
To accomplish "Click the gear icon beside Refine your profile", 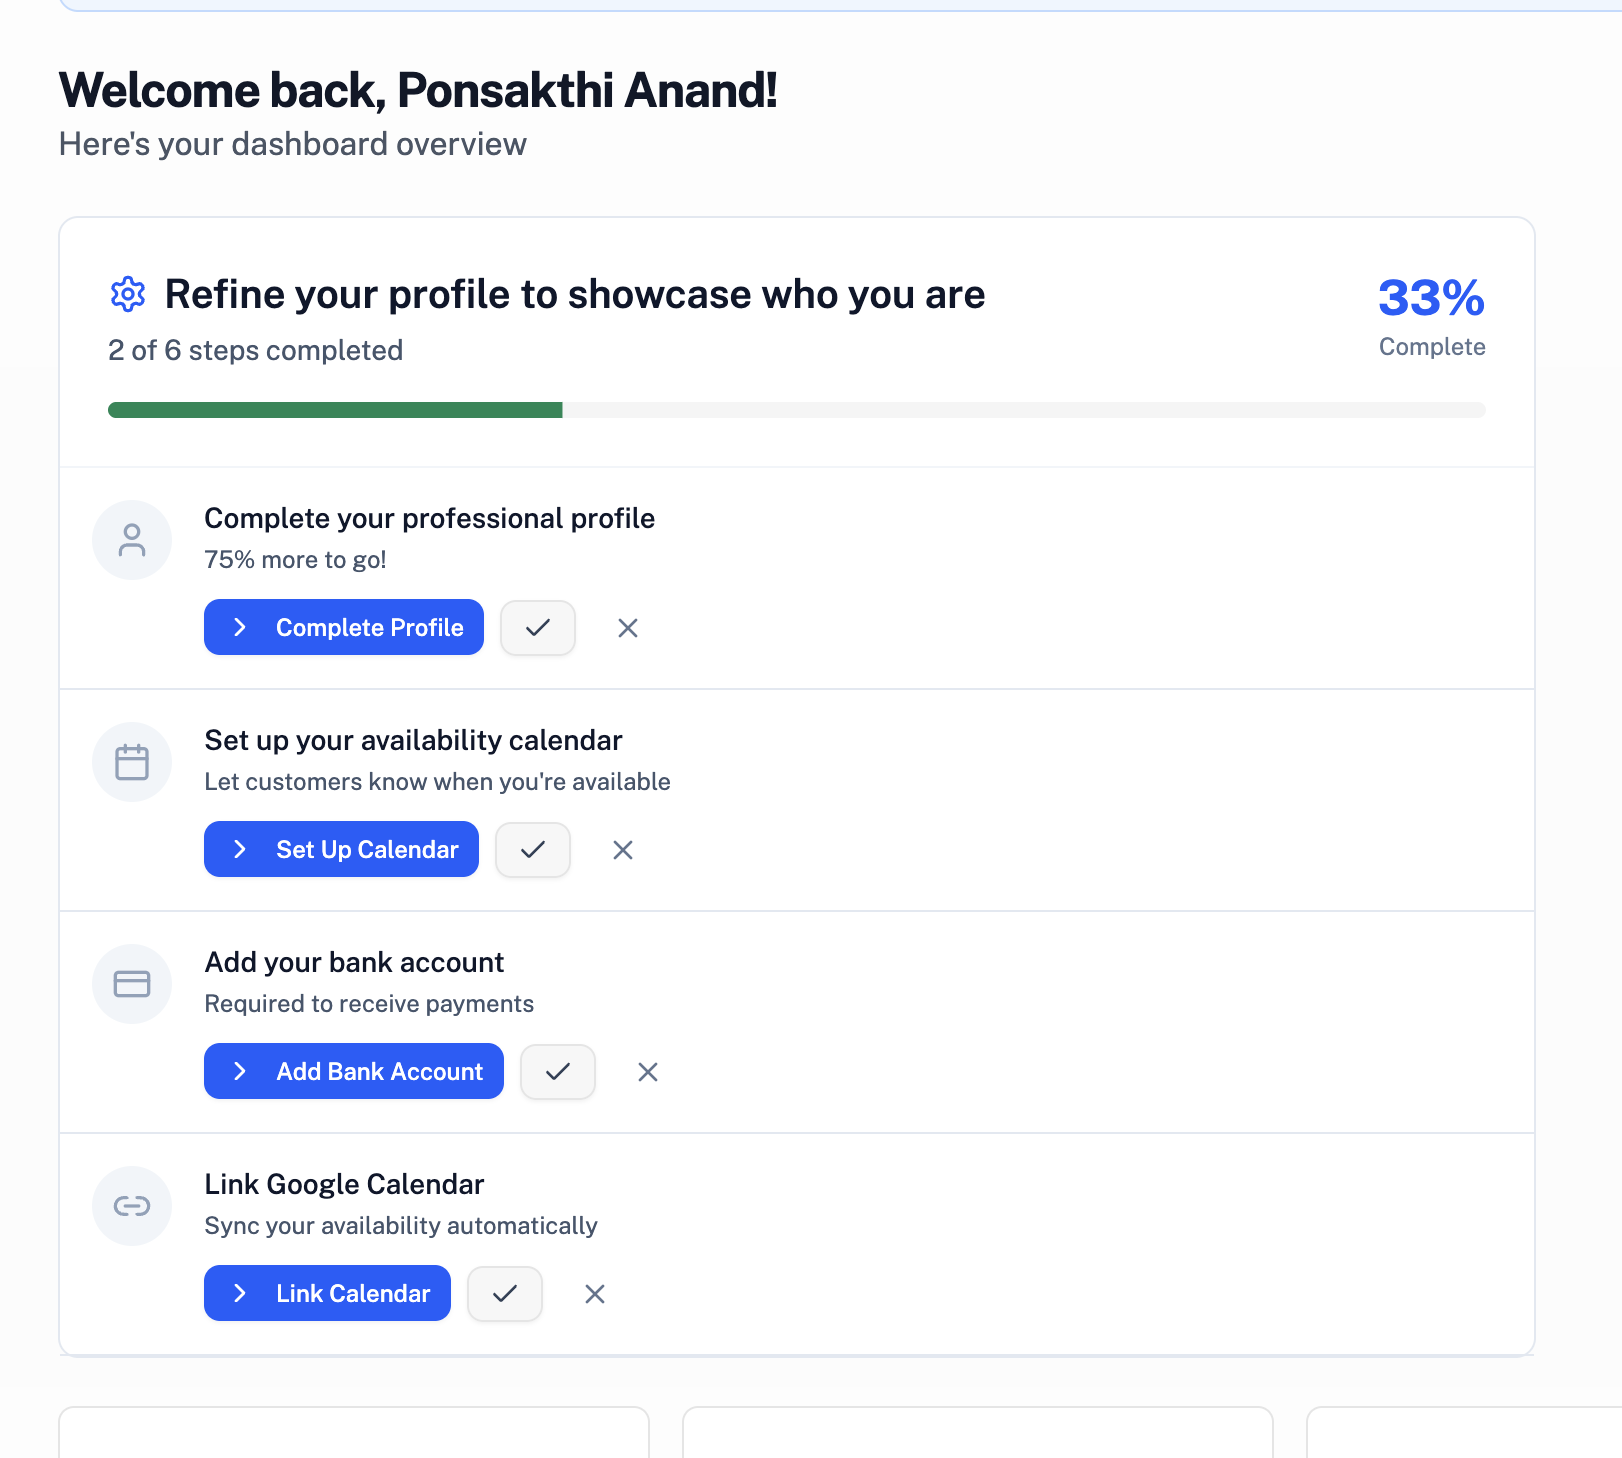I will (128, 294).
